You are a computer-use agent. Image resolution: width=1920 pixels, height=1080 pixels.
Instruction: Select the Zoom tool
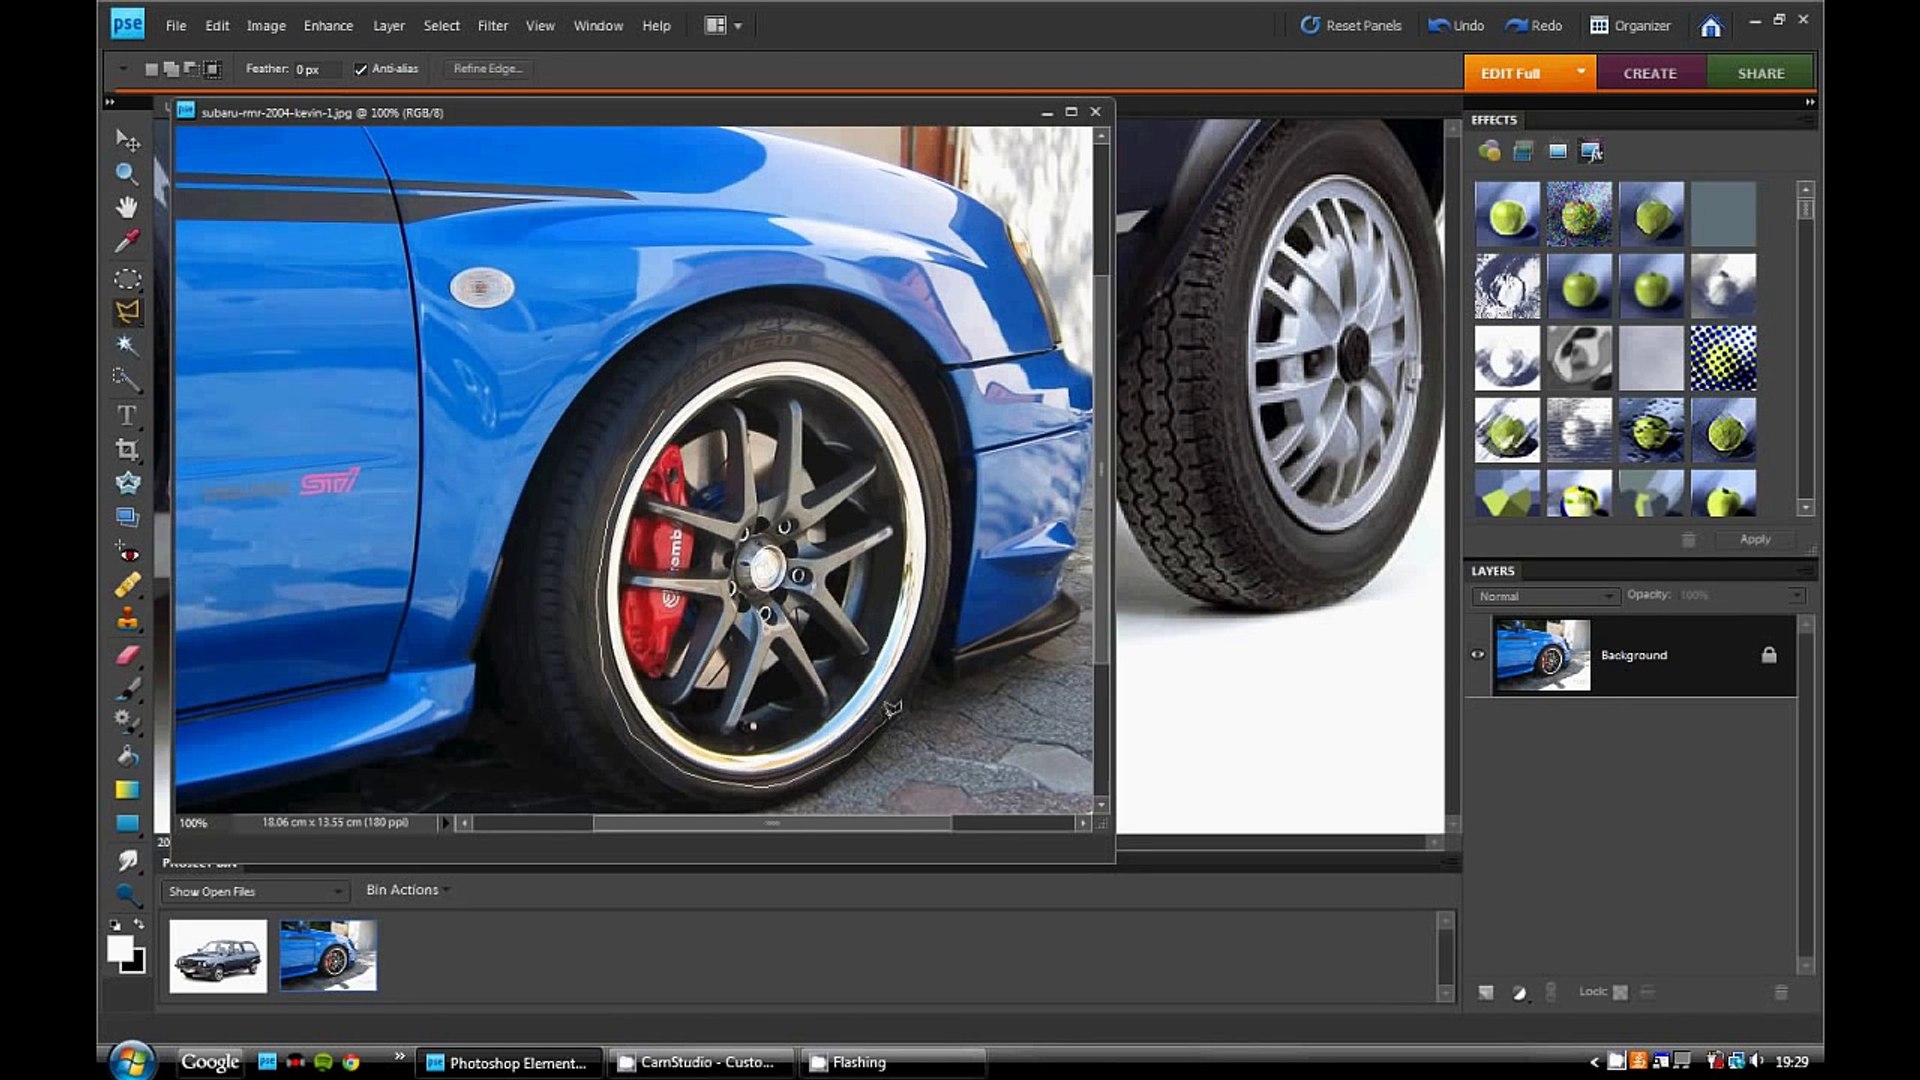(126, 173)
